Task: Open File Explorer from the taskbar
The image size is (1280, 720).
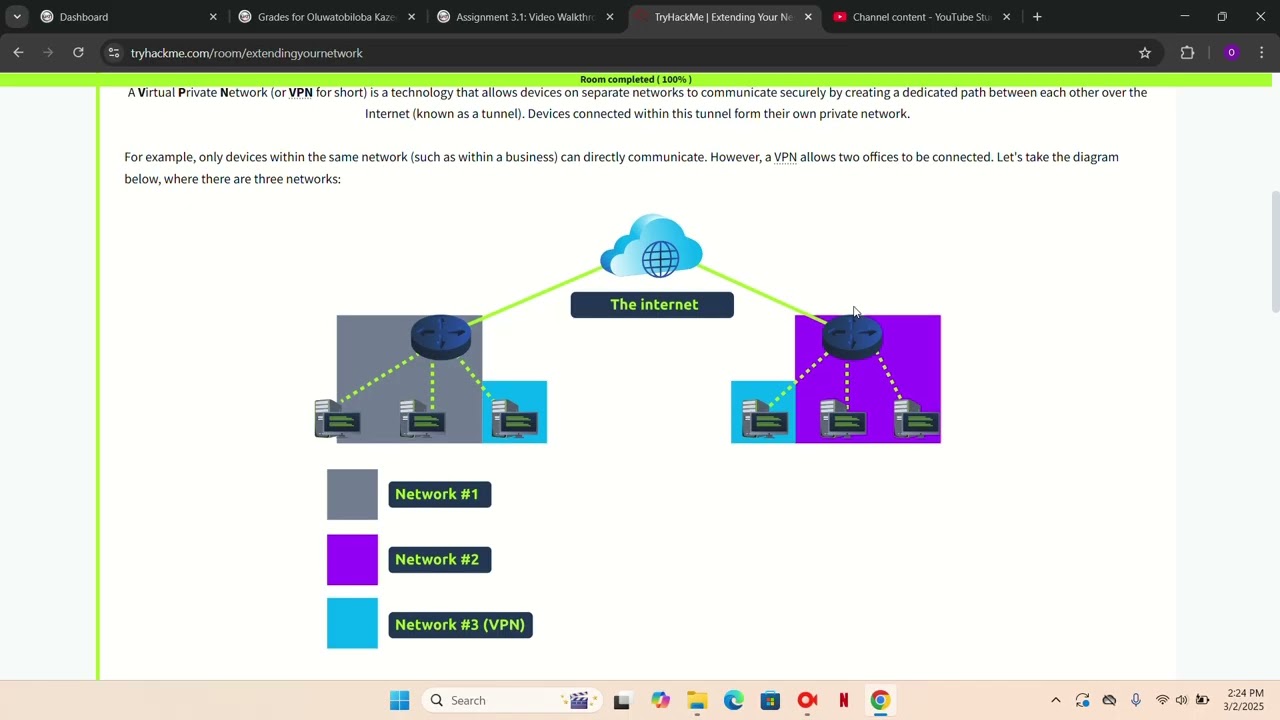Action: pos(697,700)
